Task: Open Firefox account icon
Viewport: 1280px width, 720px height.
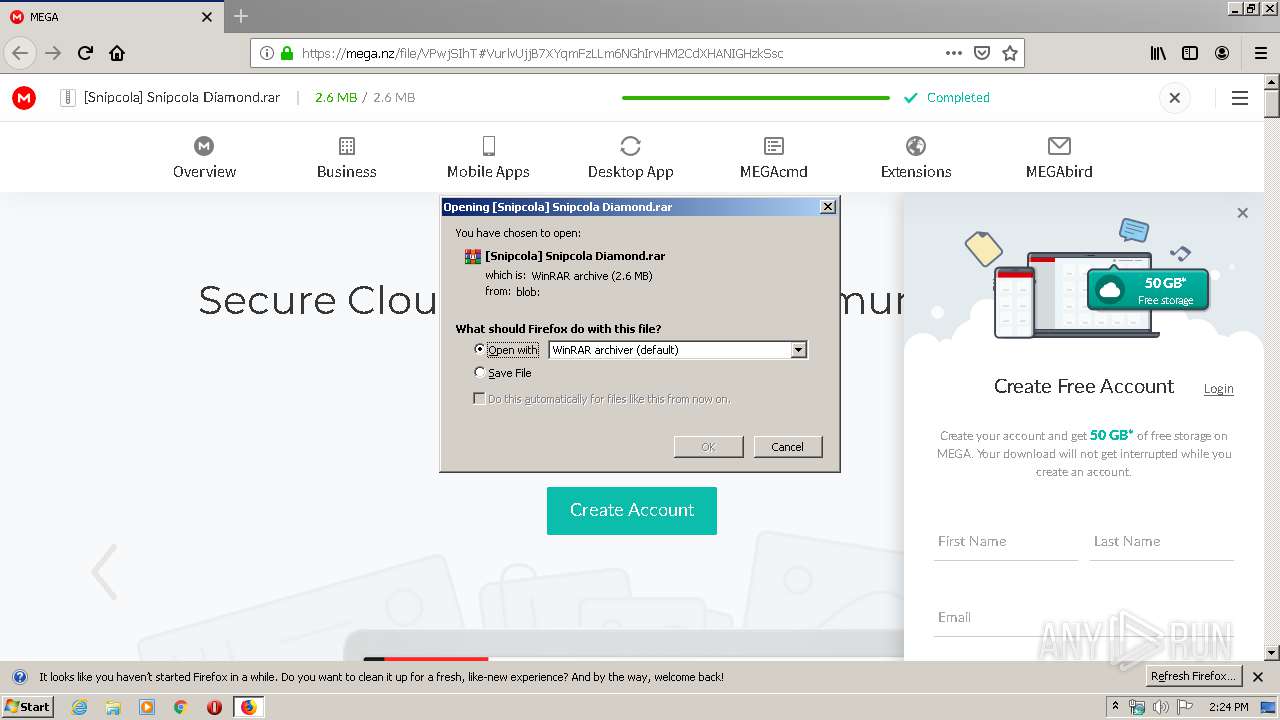Action: tap(1222, 53)
